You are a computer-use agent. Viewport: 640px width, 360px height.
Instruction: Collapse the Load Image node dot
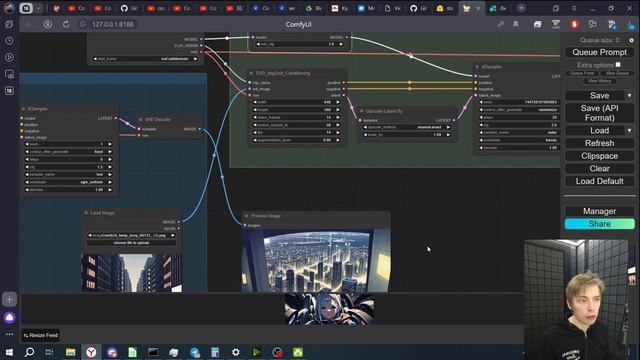tap(86, 213)
